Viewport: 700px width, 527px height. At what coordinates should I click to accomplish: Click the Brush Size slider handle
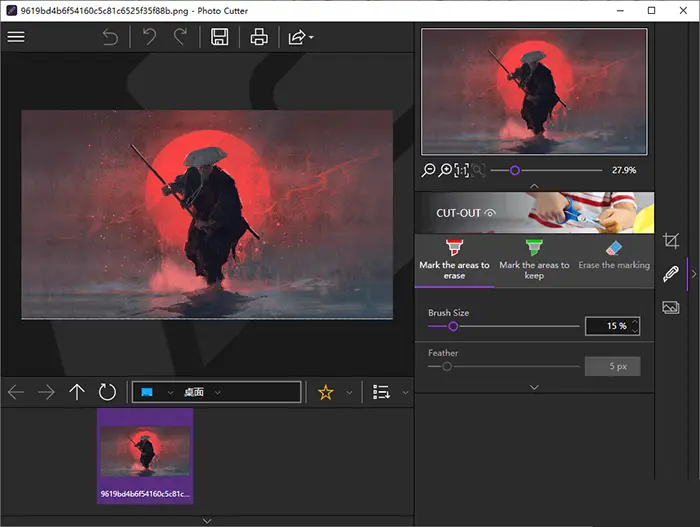(x=453, y=326)
